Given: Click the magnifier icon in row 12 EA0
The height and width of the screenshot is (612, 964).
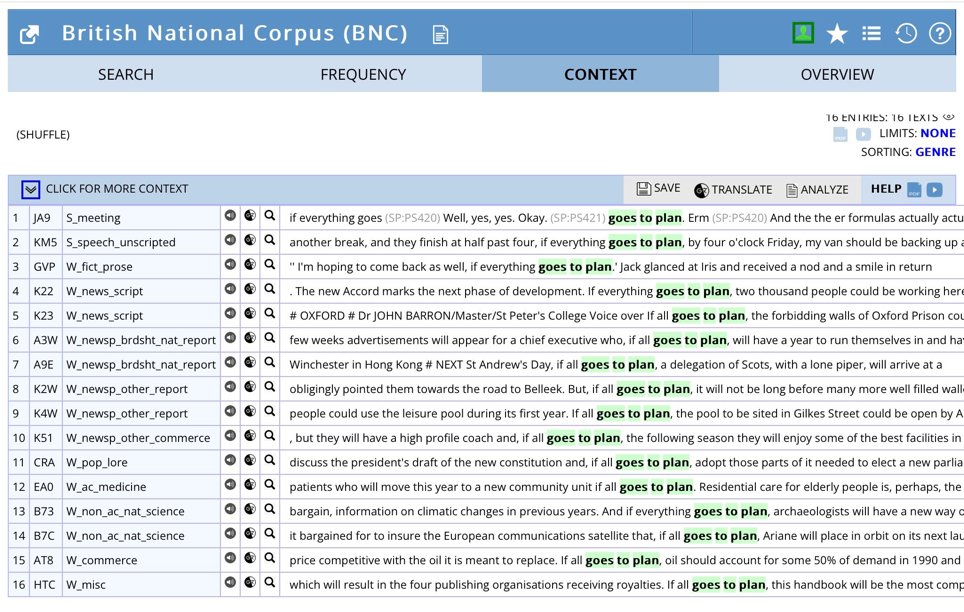Looking at the screenshot, I should point(269,485).
